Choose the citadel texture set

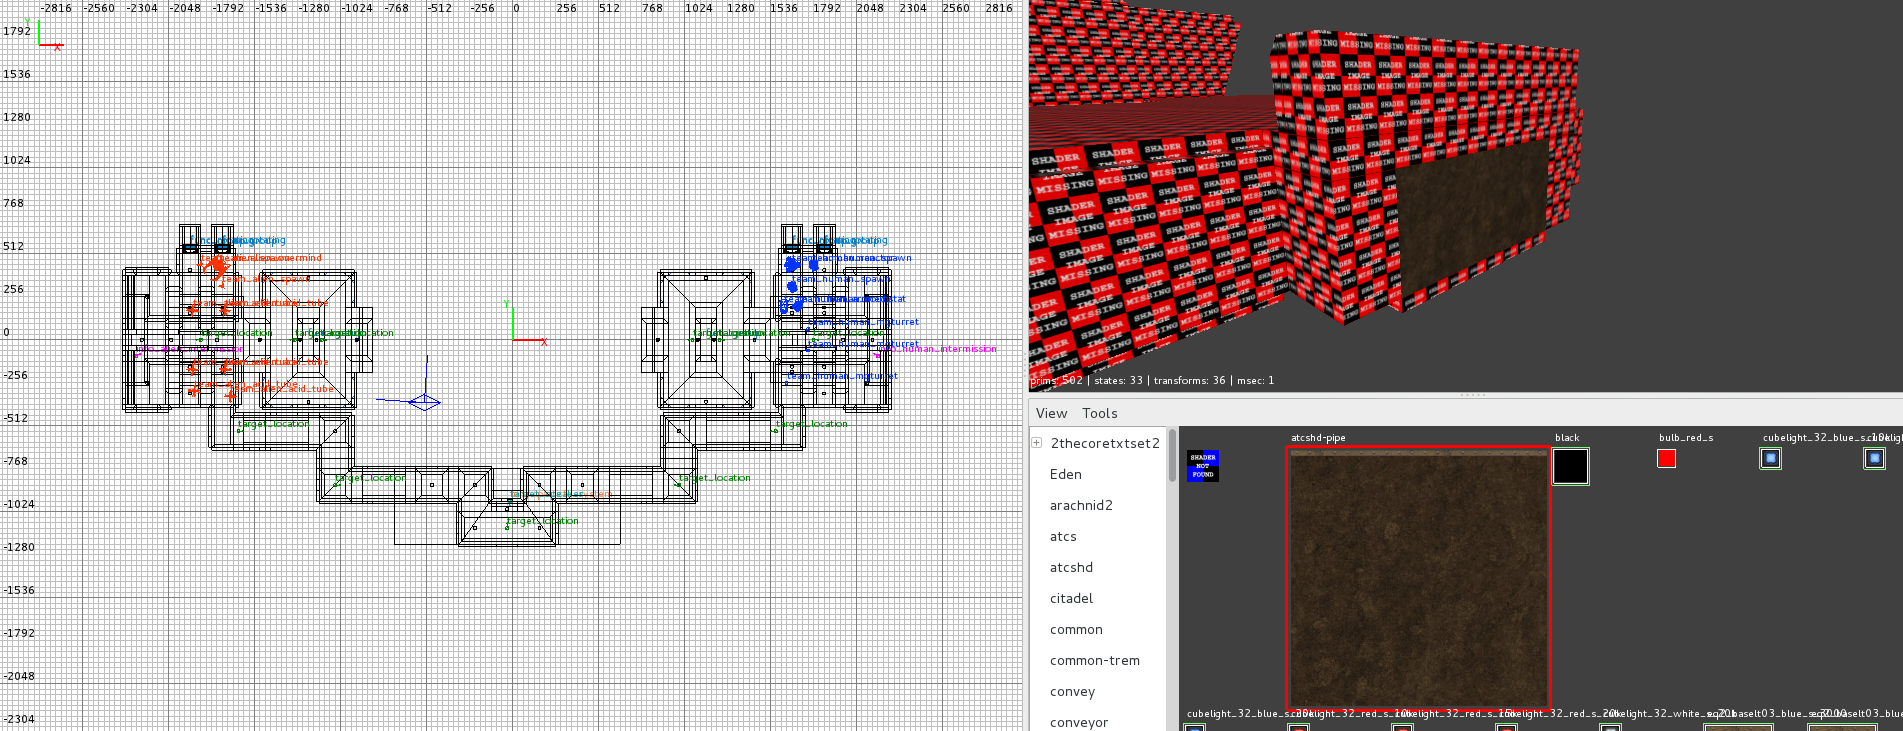(x=1071, y=598)
